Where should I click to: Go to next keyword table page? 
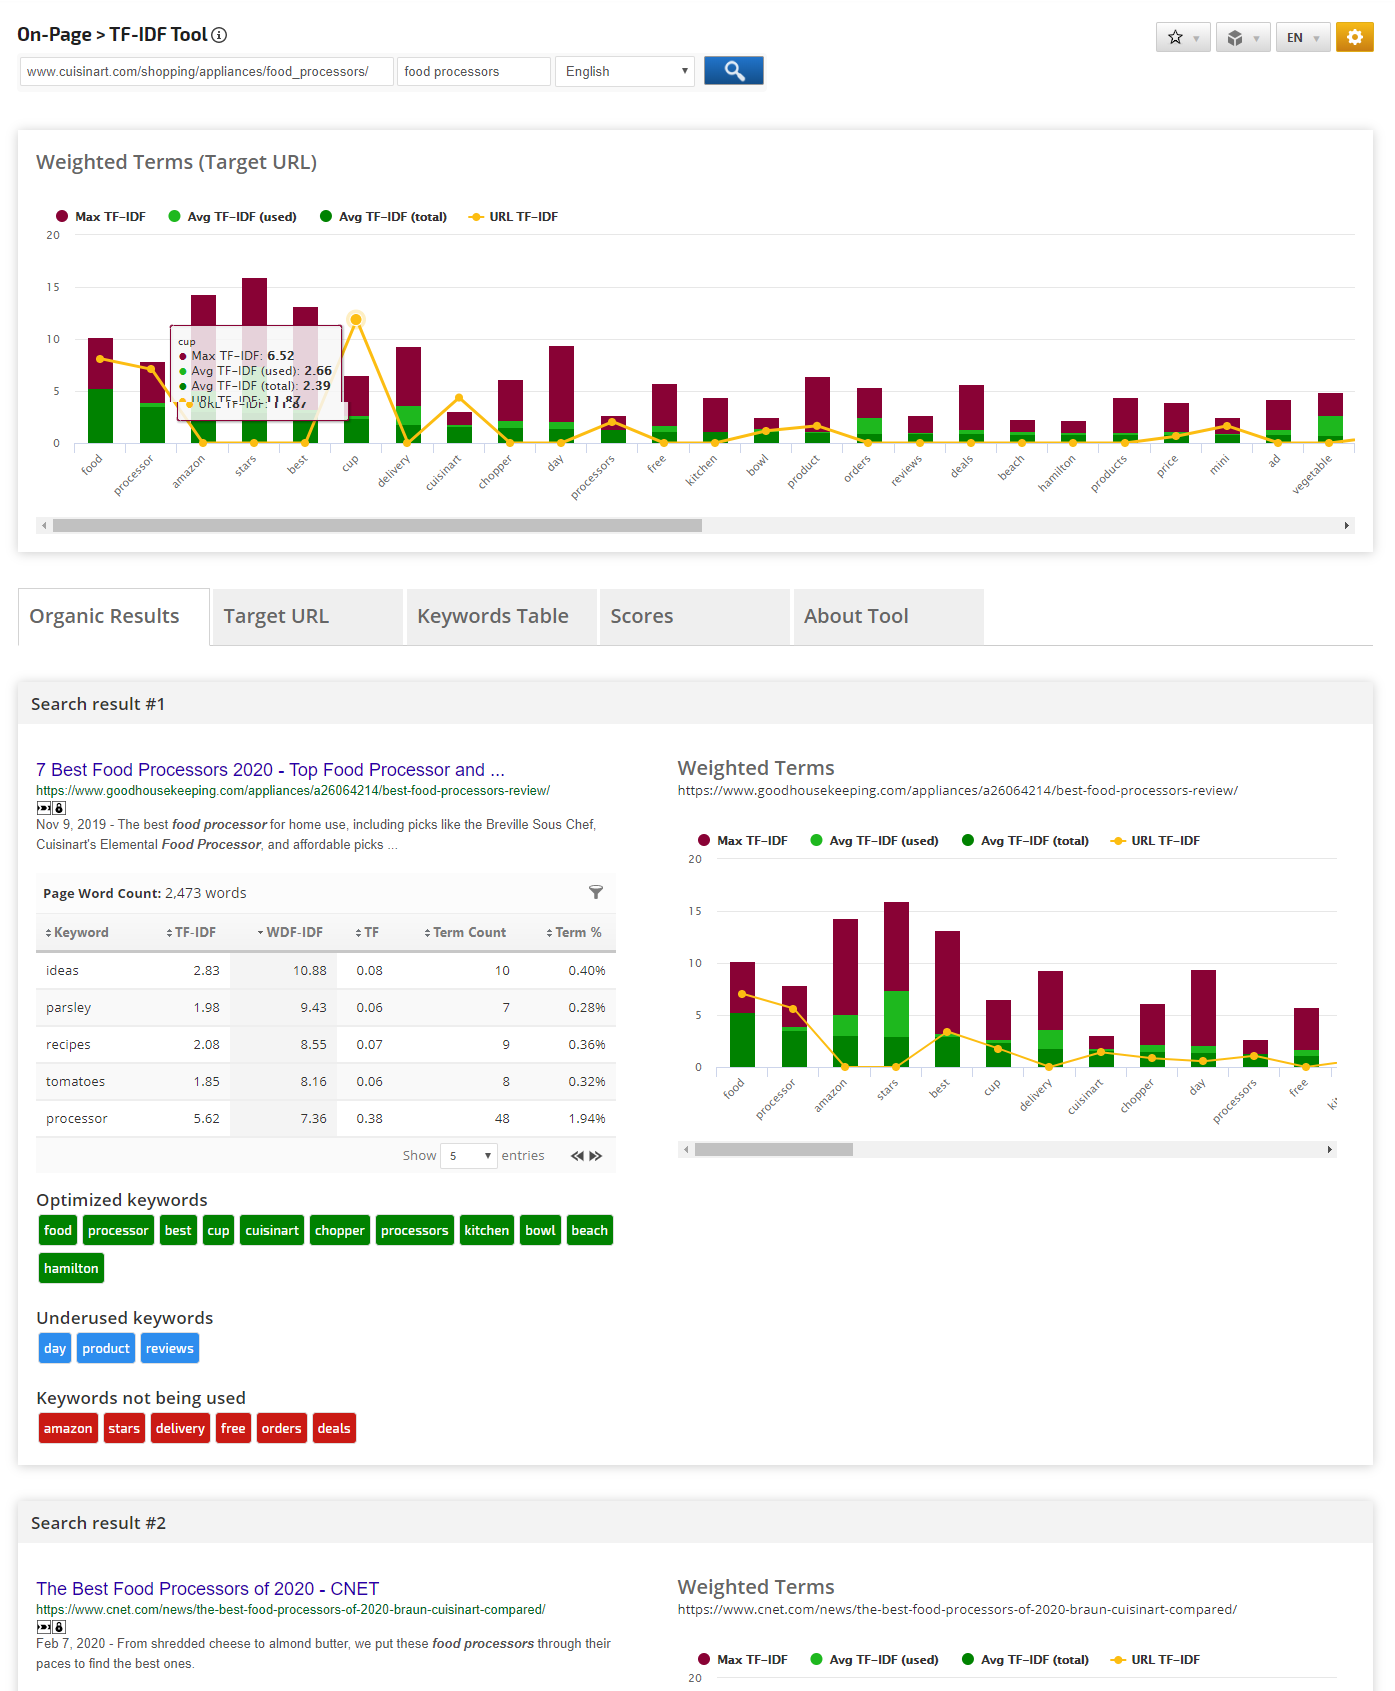tap(597, 1156)
